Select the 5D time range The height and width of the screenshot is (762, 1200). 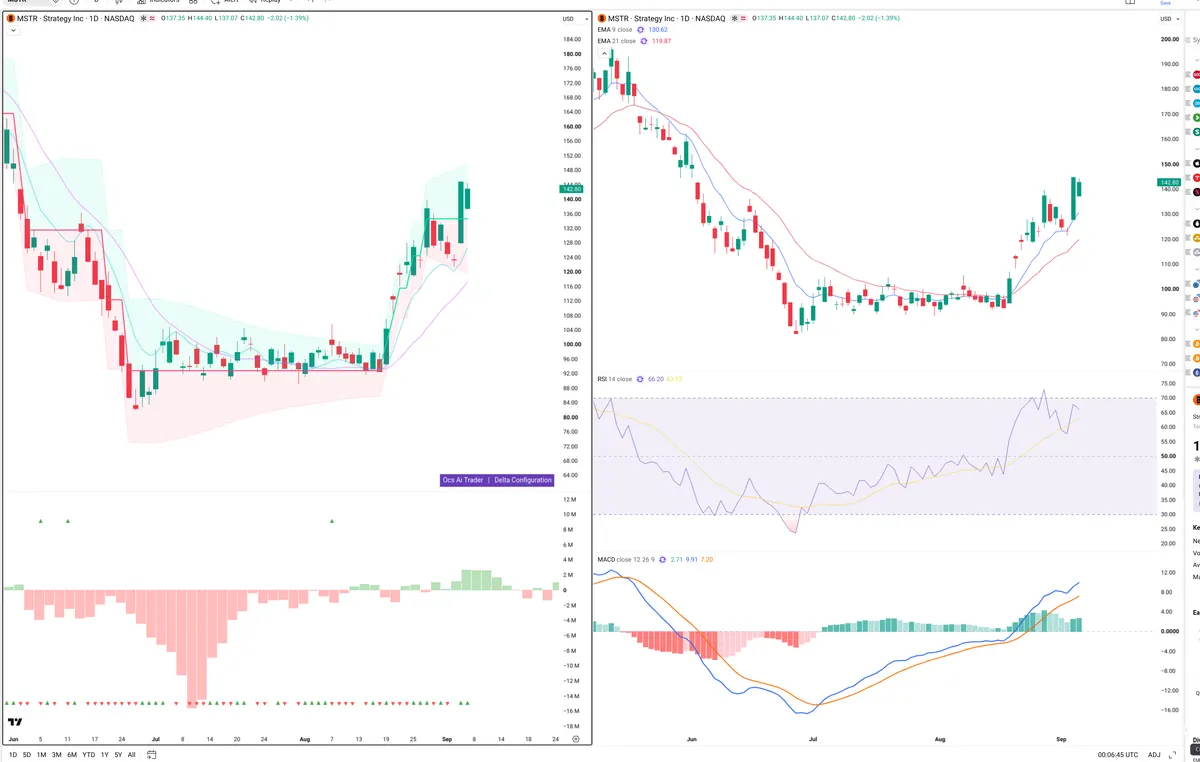(27, 754)
